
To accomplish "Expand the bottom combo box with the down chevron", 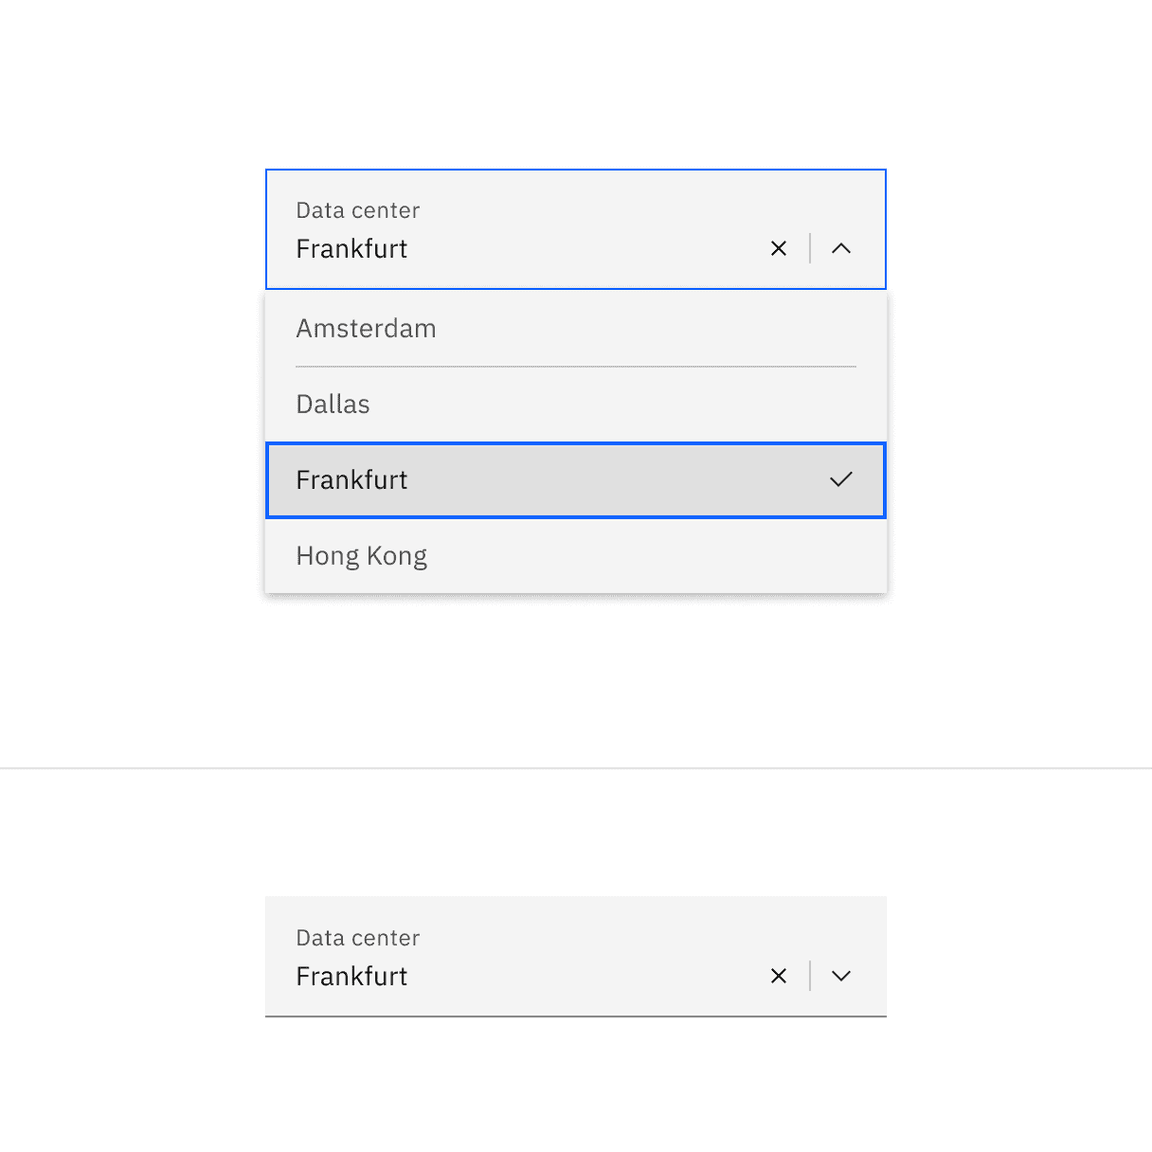I will click(x=841, y=976).
